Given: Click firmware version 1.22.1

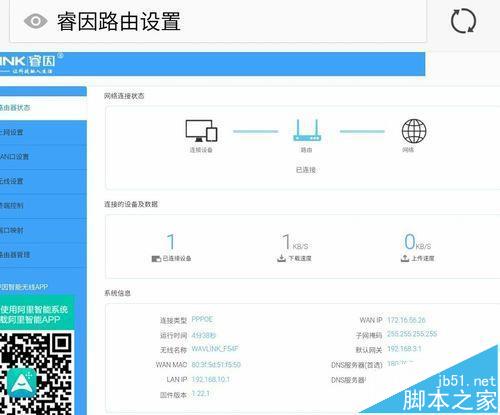Looking at the screenshot, I should coord(200,394).
